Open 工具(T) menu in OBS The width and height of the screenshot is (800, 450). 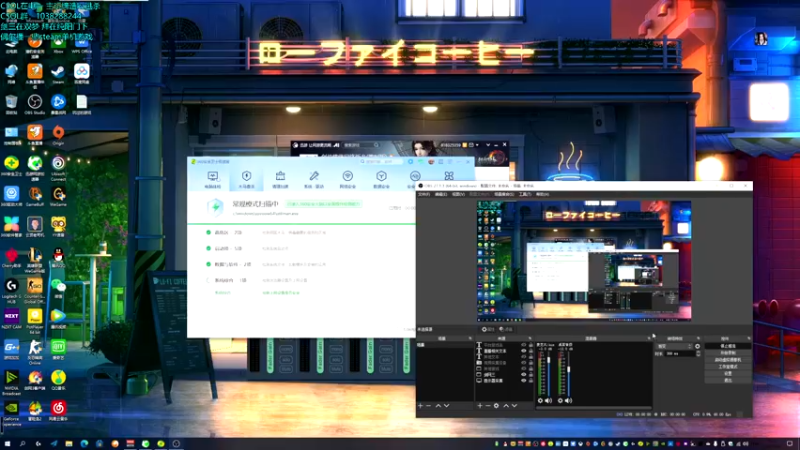[525, 194]
